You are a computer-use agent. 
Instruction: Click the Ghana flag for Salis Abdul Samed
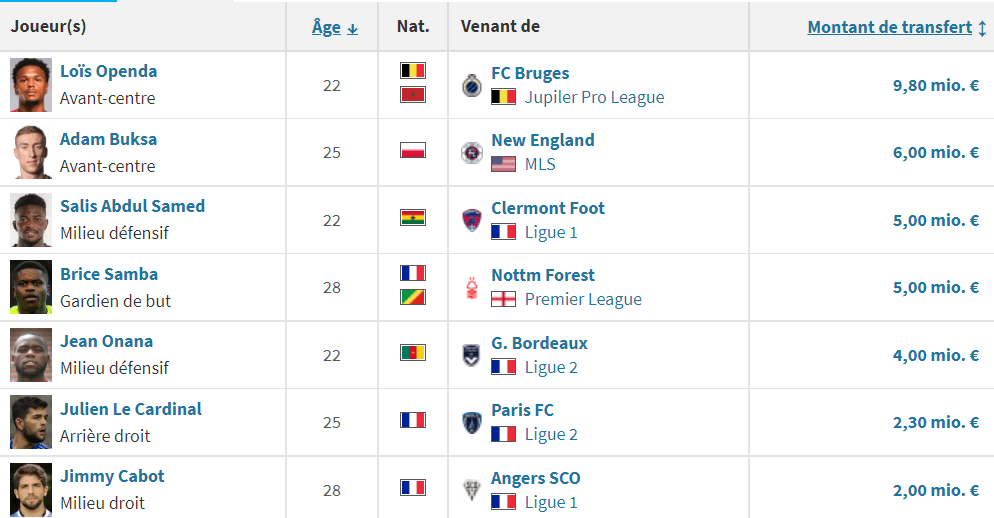click(413, 217)
